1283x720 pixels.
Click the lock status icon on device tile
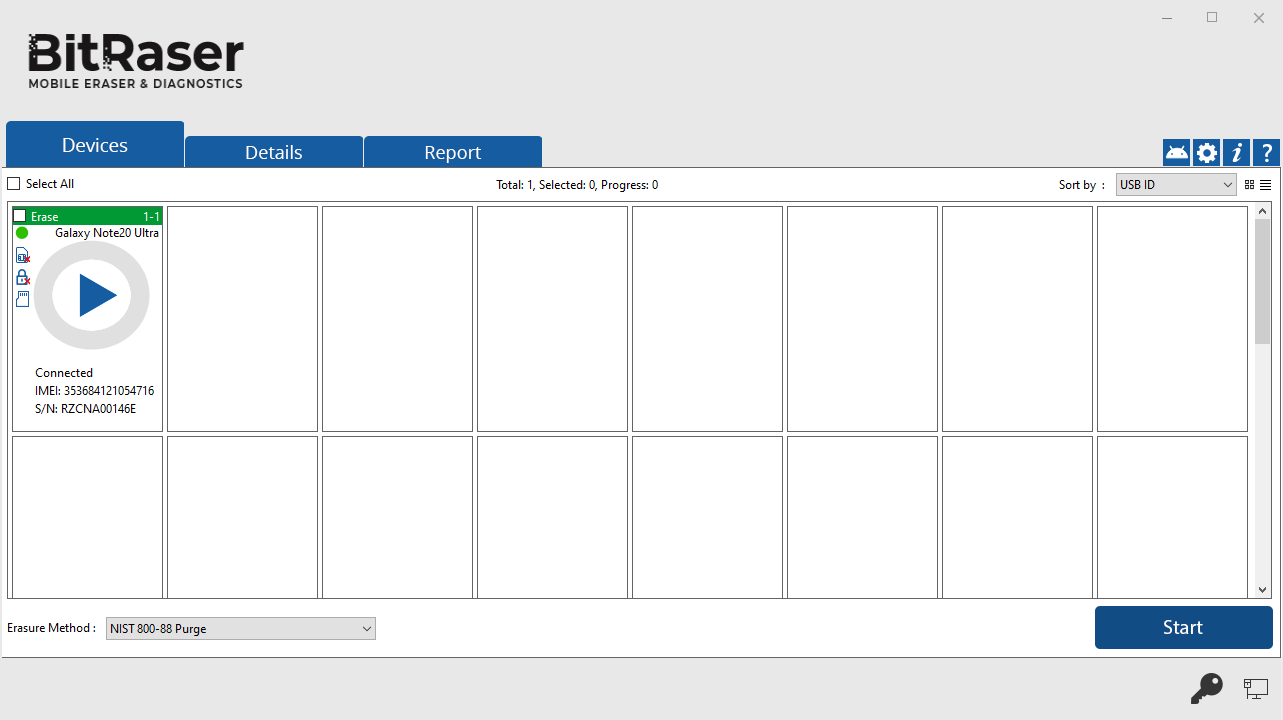pyautogui.click(x=22, y=277)
